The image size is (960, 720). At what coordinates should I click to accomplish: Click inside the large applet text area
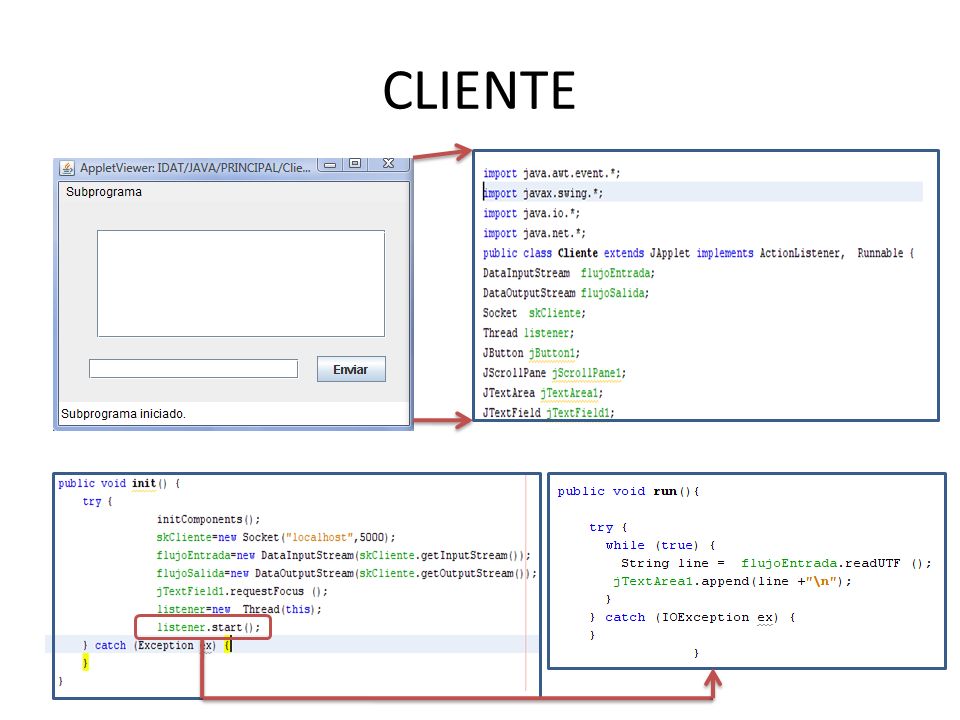241,283
